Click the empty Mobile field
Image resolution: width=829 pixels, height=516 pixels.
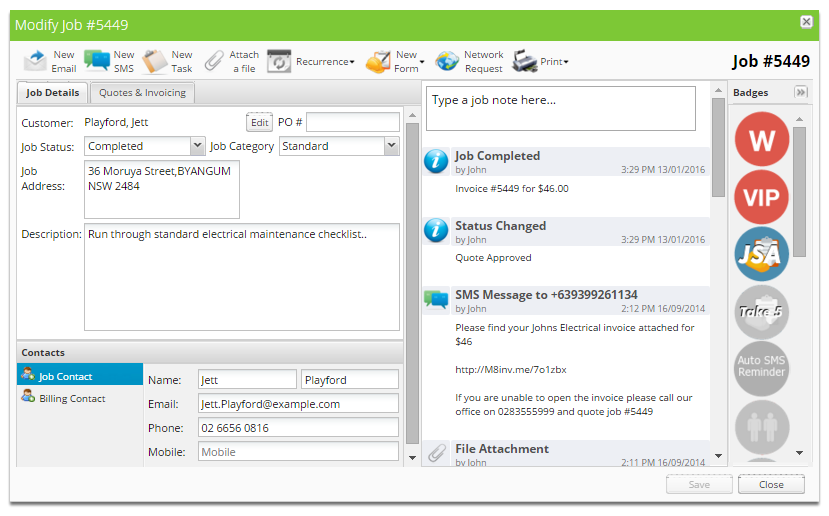click(298, 452)
